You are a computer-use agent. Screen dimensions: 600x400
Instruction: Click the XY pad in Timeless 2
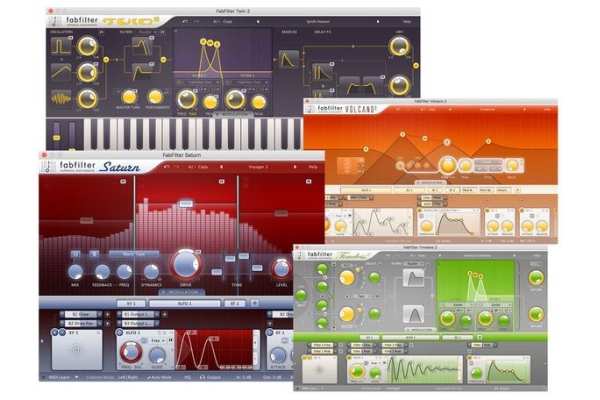[320, 369]
